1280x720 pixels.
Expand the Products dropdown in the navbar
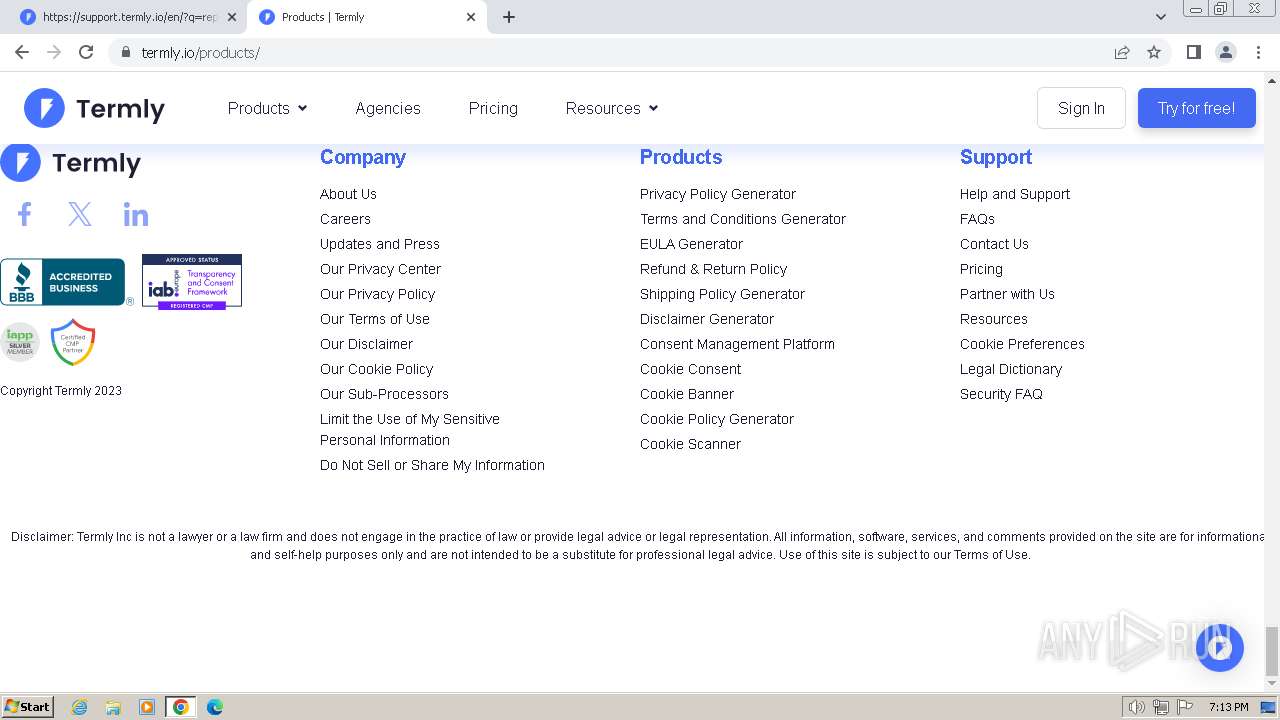coord(267,108)
